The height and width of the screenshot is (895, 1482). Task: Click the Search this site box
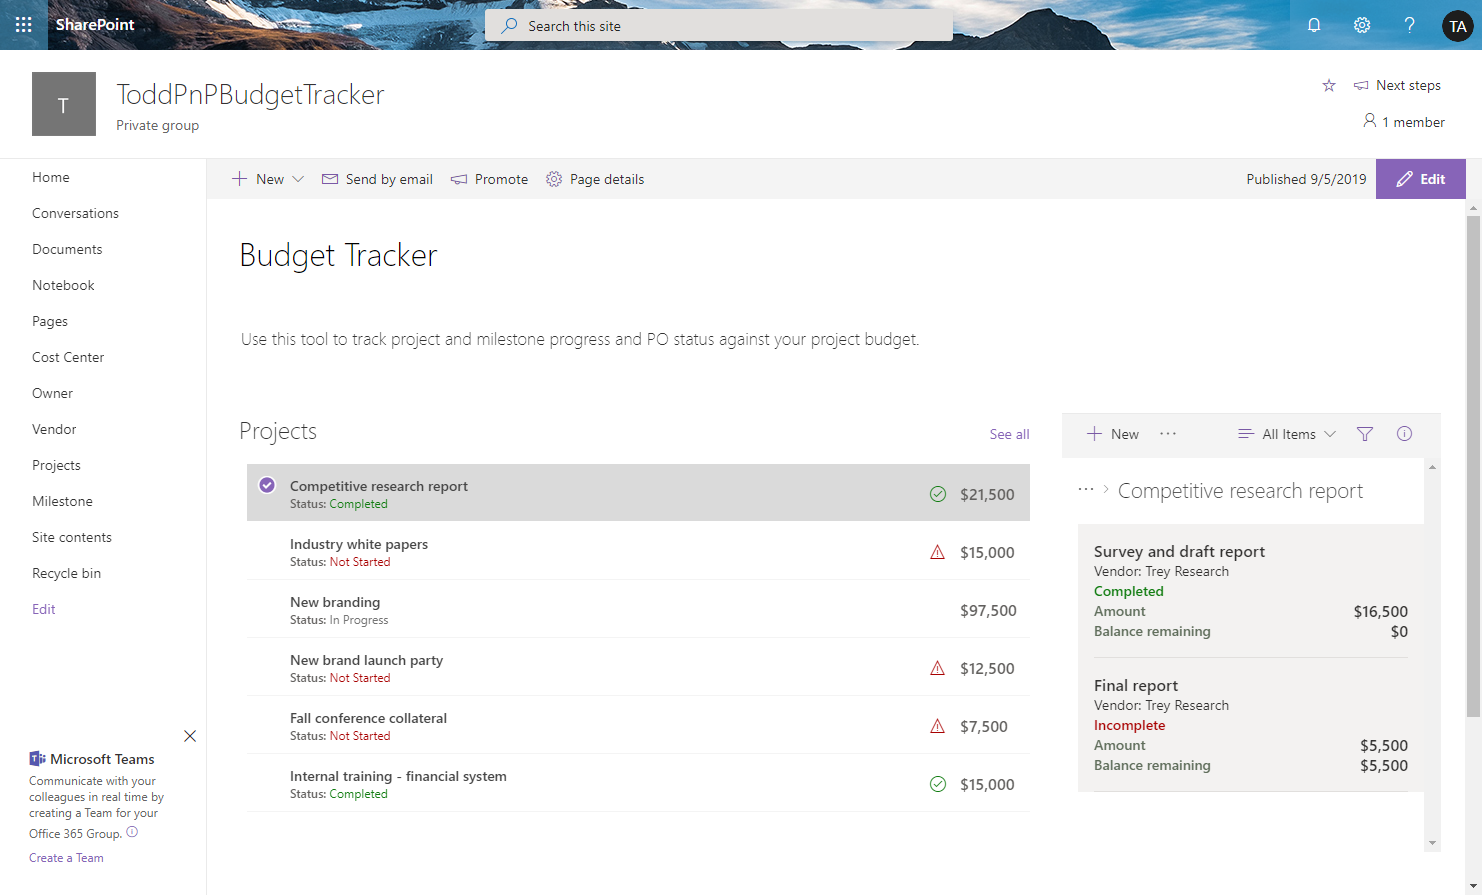pyautogui.click(x=719, y=26)
